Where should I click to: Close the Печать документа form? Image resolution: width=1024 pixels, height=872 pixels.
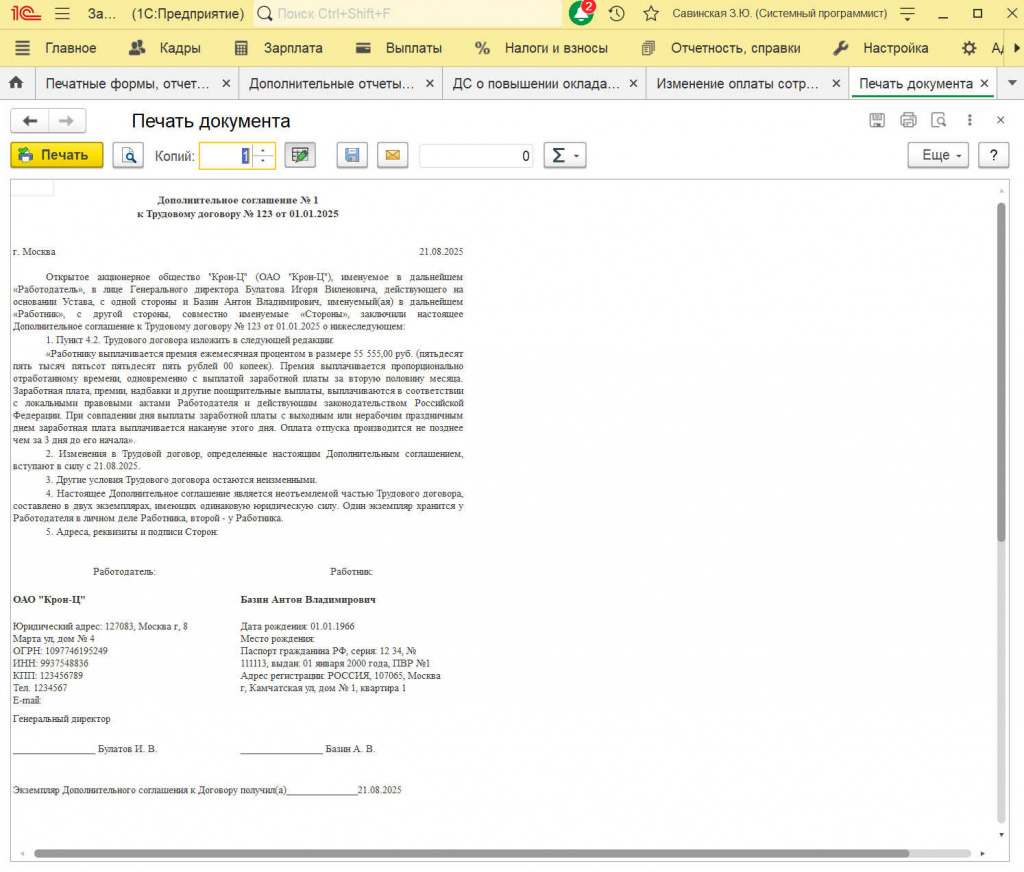coord(1000,120)
